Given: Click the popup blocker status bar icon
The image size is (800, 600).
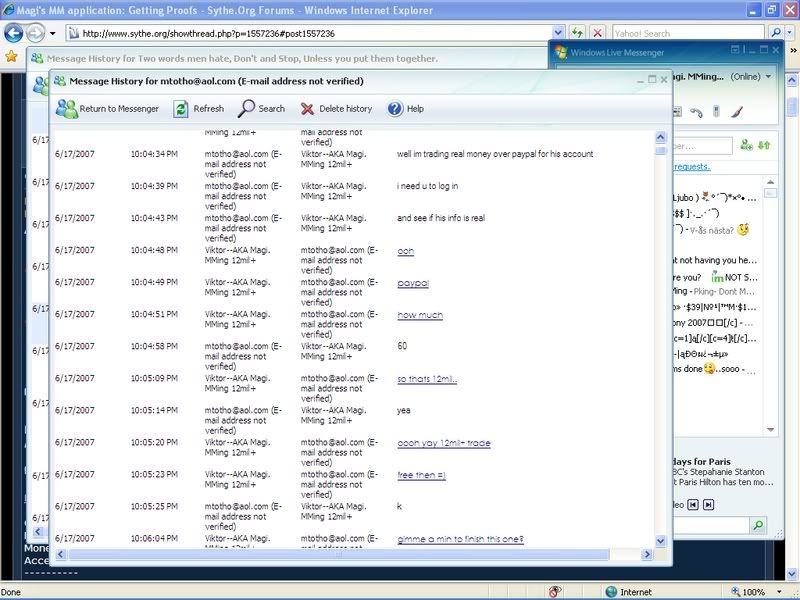Looking at the screenshot, I should pyautogui.click(x=555, y=592).
